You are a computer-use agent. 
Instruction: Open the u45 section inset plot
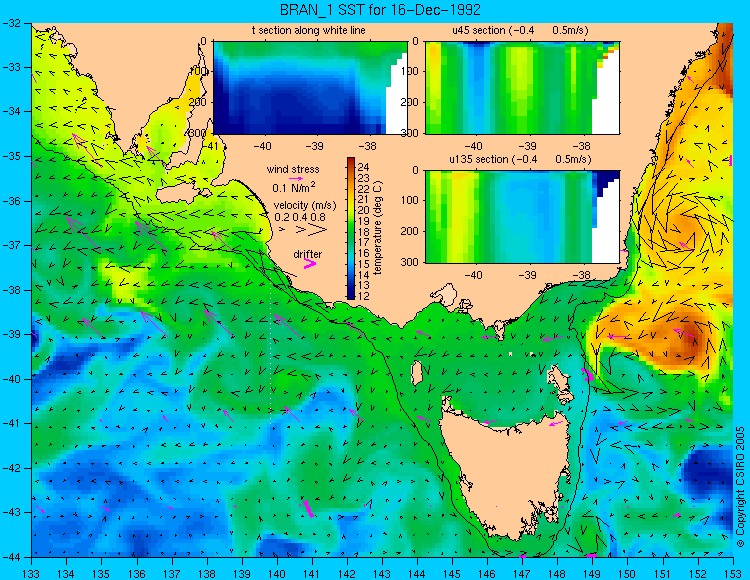(x=522, y=88)
